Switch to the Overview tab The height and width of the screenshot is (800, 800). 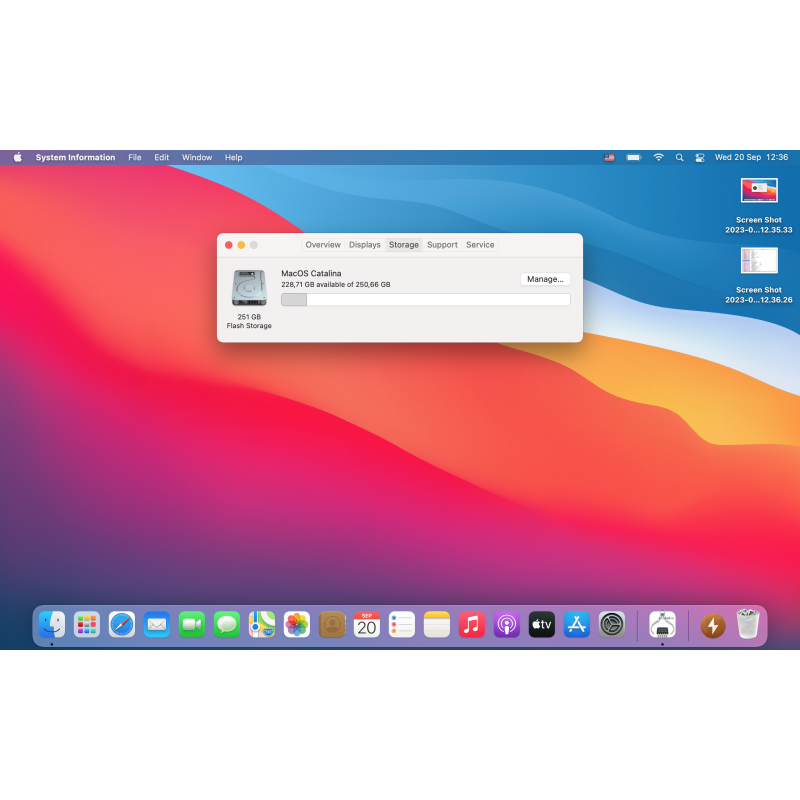point(323,245)
